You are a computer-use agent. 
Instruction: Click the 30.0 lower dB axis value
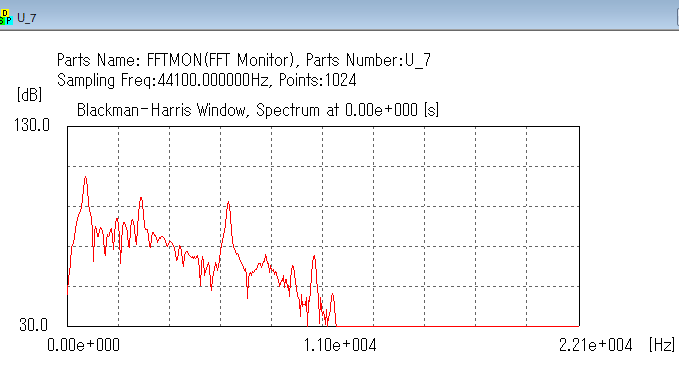pos(33,324)
